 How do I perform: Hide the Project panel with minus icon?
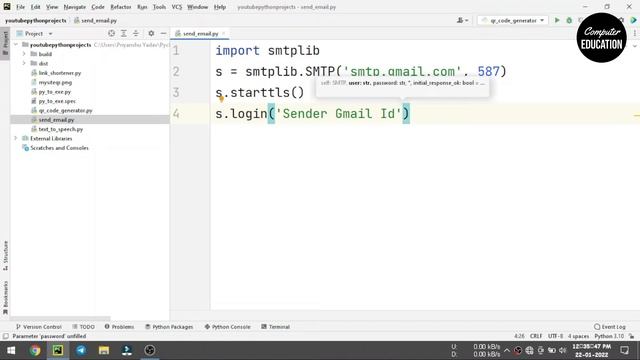pyautogui.click(x=163, y=33)
